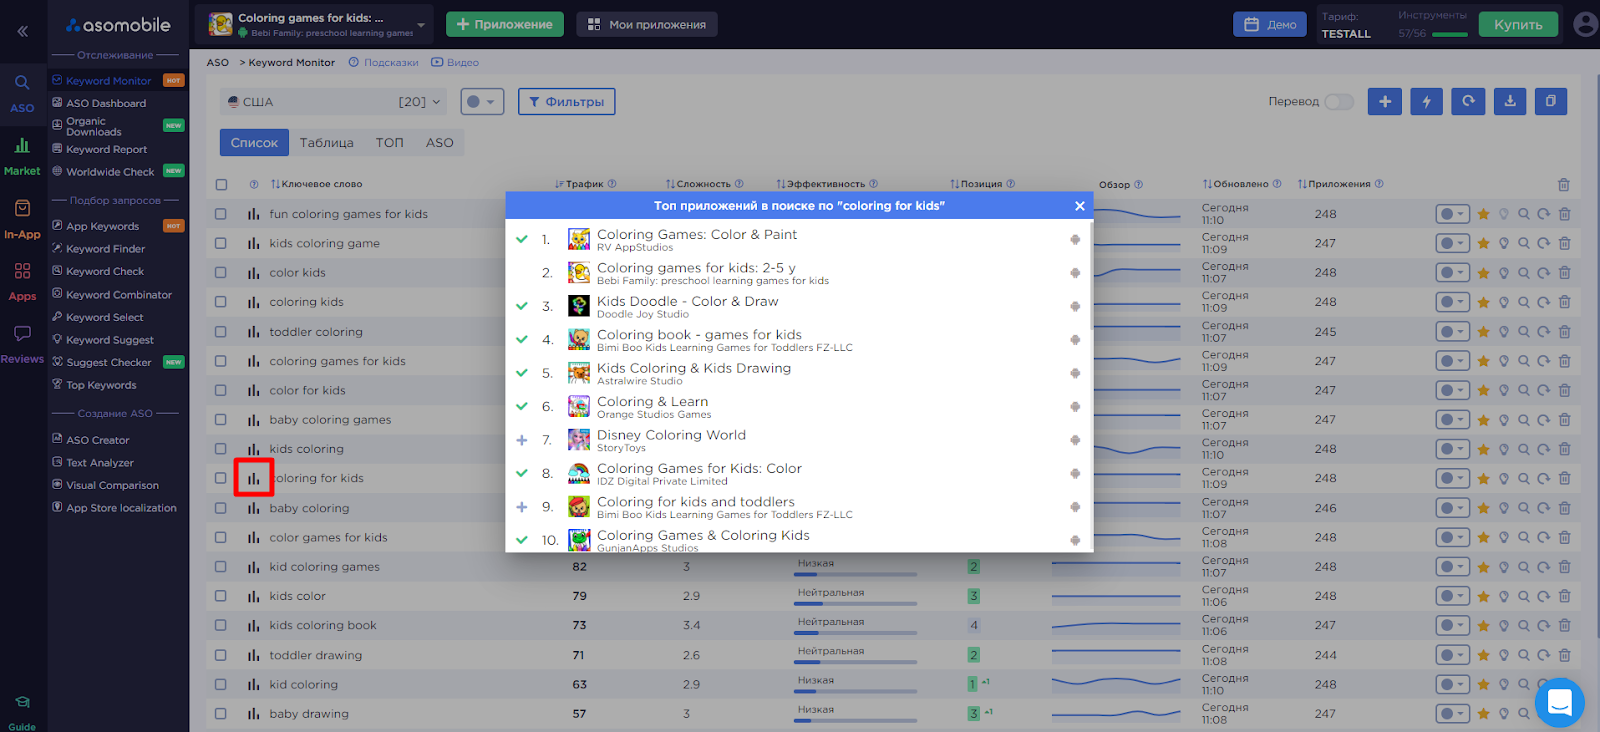1600x732 pixels.
Task: Click the Android icon beside Disney Coloring World
Action: click(1075, 440)
